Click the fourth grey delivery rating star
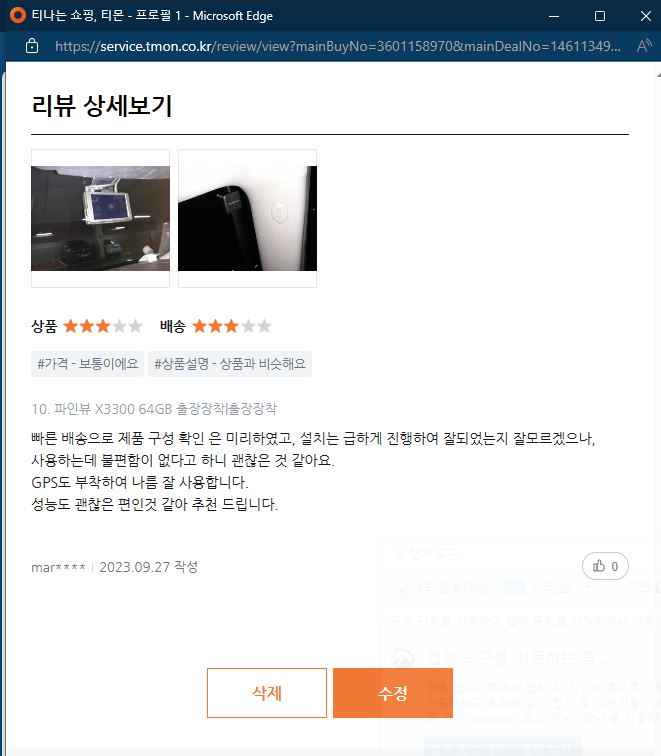Screen dimensions: 661x756 click(x=248, y=326)
